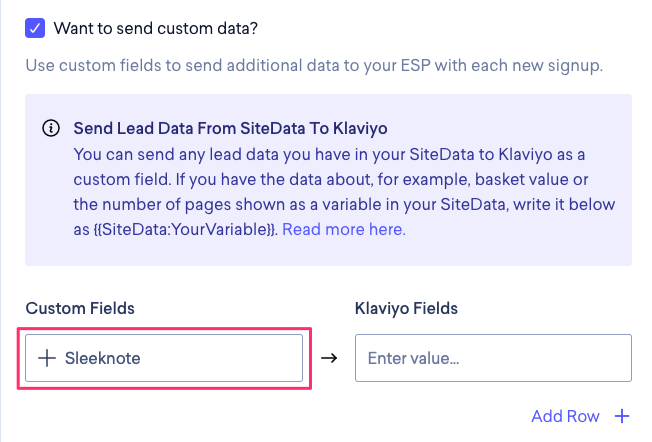Click the arrow icon between the two fields
The height and width of the screenshot is (442, 652).
coord(329,358)
